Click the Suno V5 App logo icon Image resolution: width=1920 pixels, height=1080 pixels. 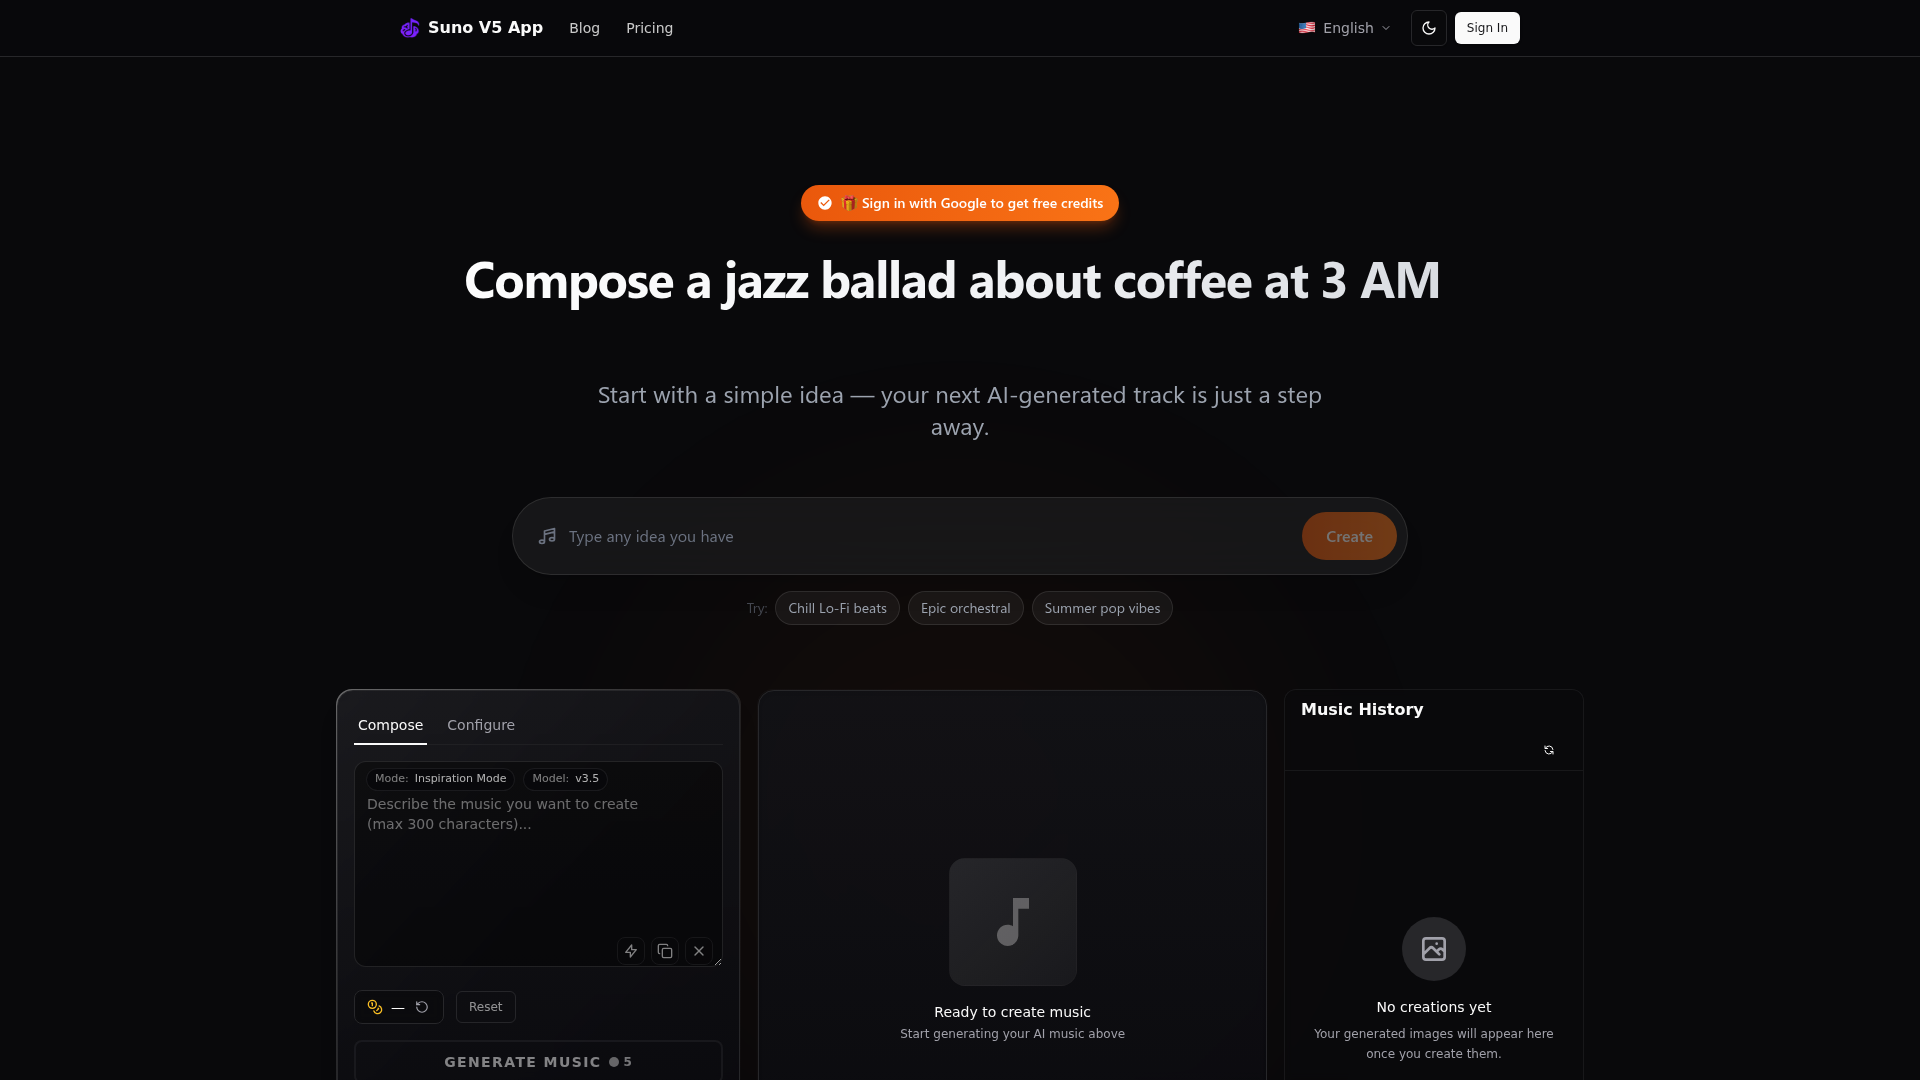click(410, 28)
